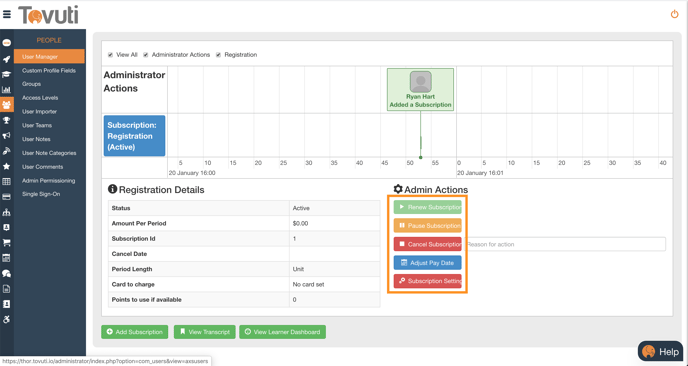688x366 pixels.
Task: Open the address book sidebar icon
Action: point(7,304)
